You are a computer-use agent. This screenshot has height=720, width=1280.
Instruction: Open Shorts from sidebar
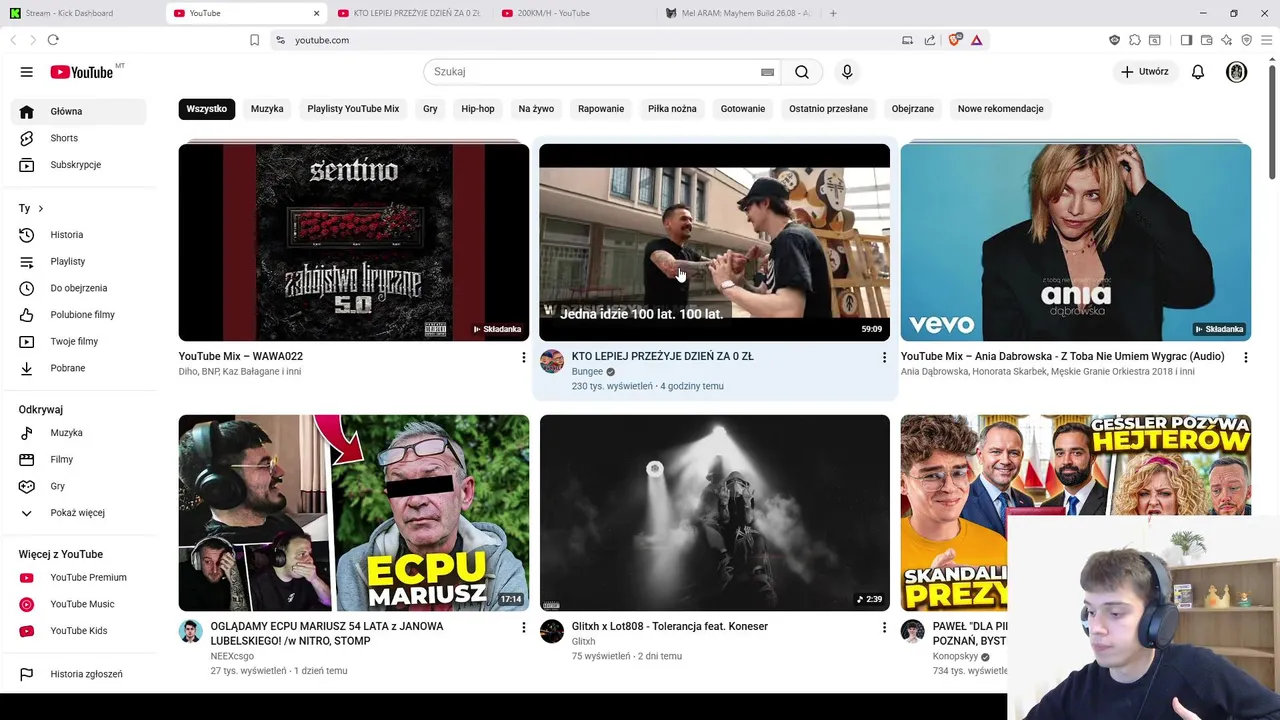click(78, 138)
